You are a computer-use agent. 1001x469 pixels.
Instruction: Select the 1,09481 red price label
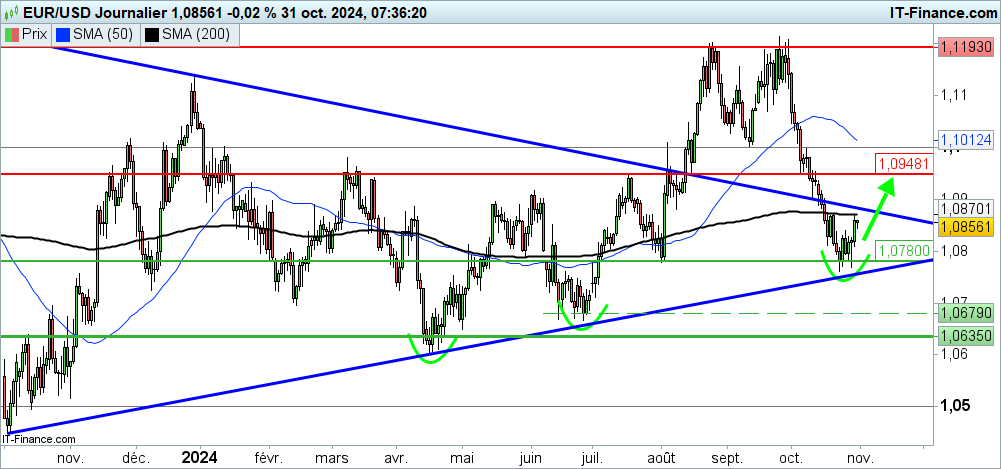click(x=902, y=162)
